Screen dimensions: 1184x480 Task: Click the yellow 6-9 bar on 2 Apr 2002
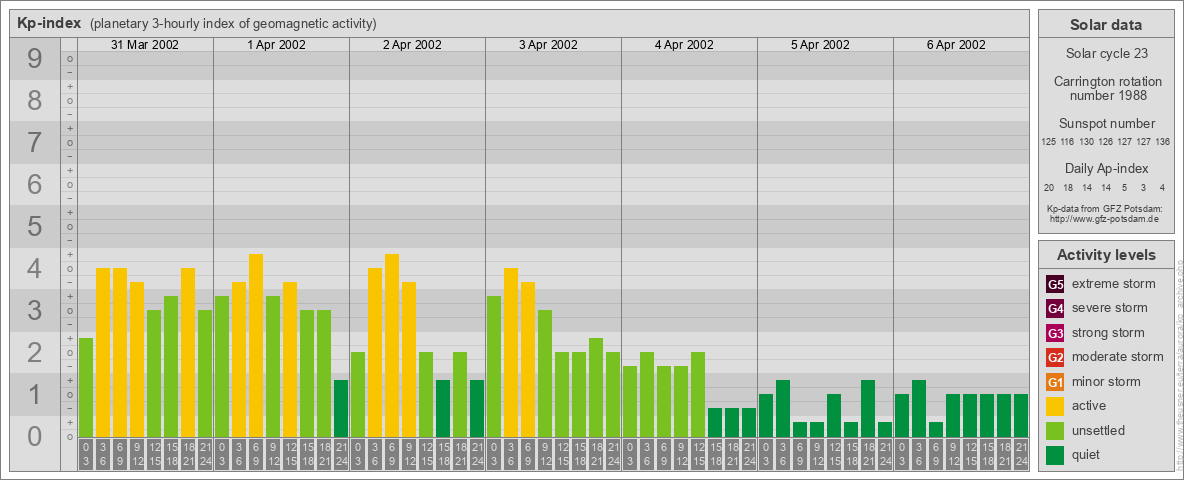[x=392, y=345]
